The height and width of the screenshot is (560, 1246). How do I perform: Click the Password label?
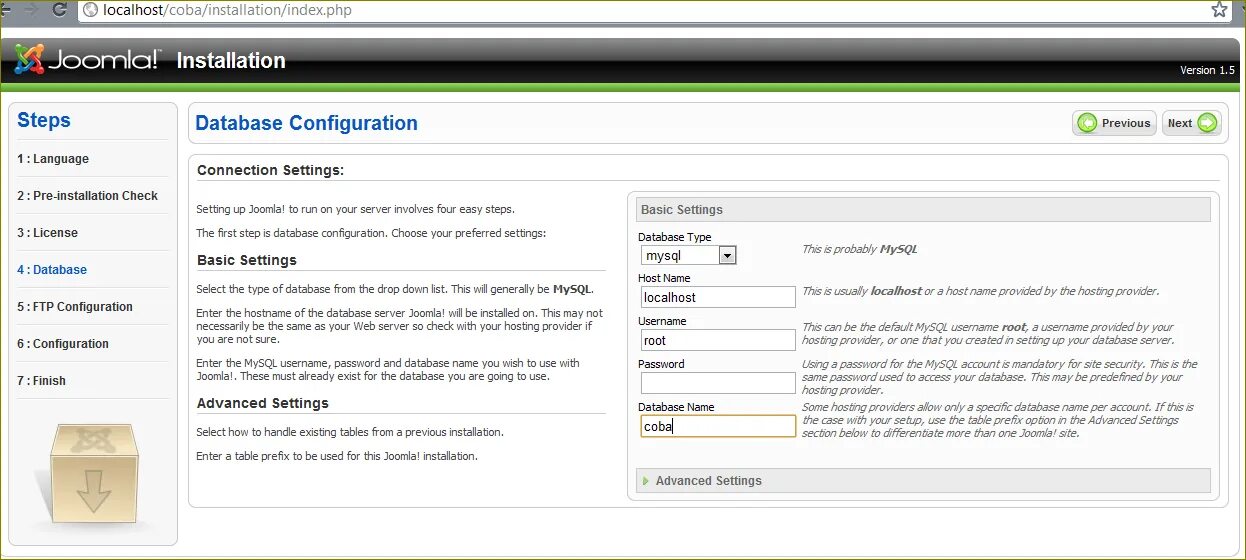point(661,364)
